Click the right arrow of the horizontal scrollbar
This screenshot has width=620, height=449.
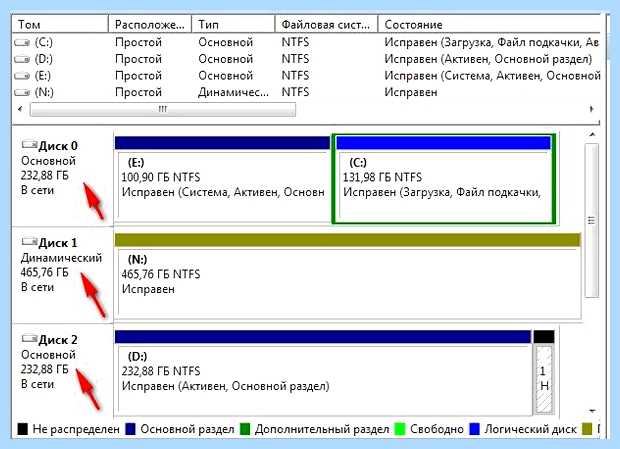point(592,109)
